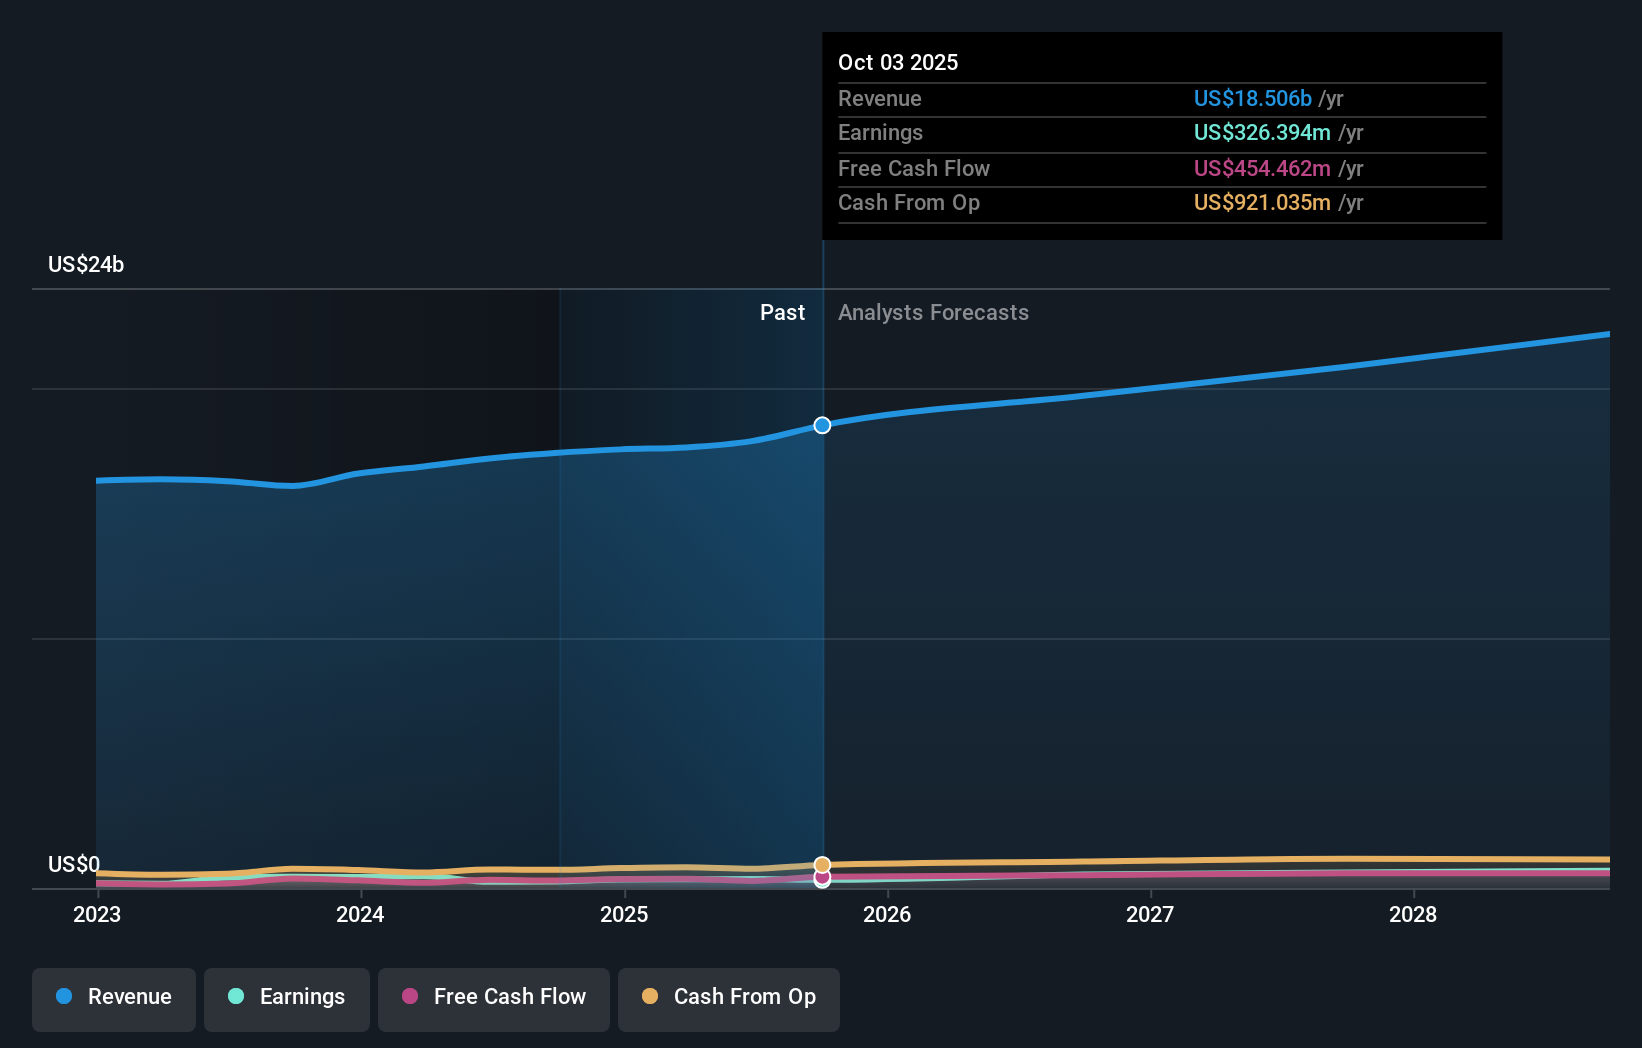Select the yellow Cash From Op chart marker
Screen dimensions: 1642x1048
[x=822, y=864]
